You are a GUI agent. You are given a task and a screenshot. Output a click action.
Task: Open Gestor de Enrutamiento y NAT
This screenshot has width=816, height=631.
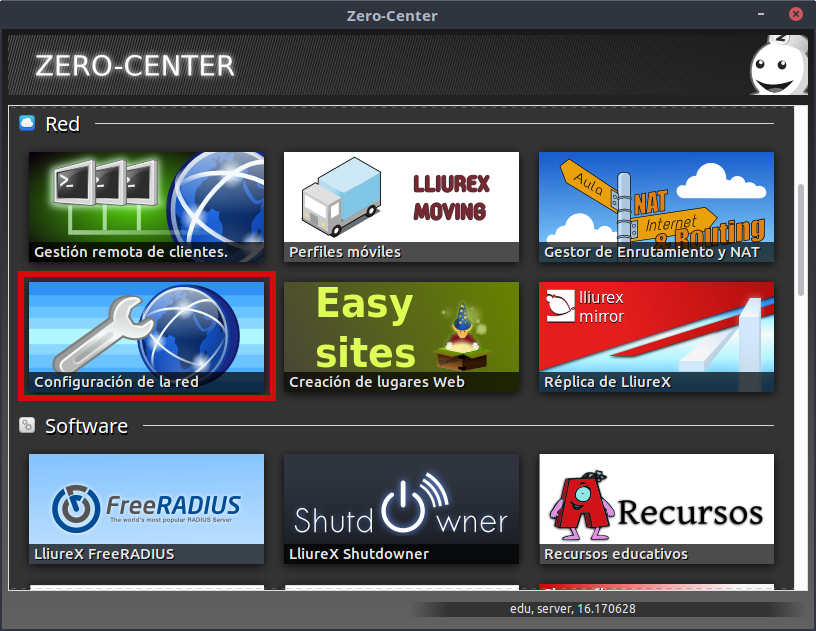pyautogui.click(x=656, y=207)
